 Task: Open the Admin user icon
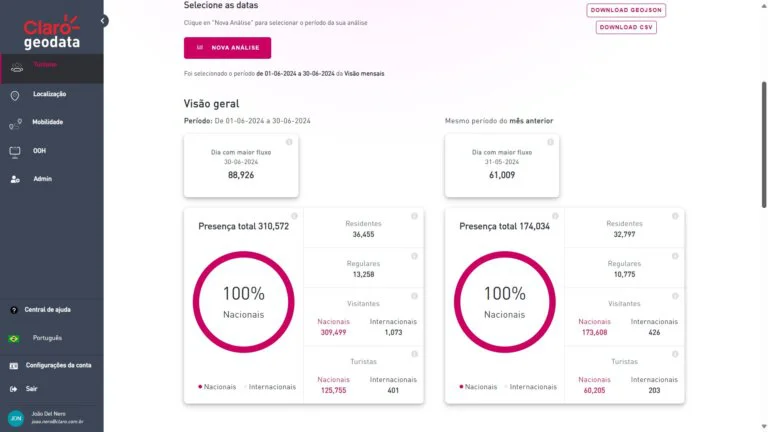(x=14, y=179)
